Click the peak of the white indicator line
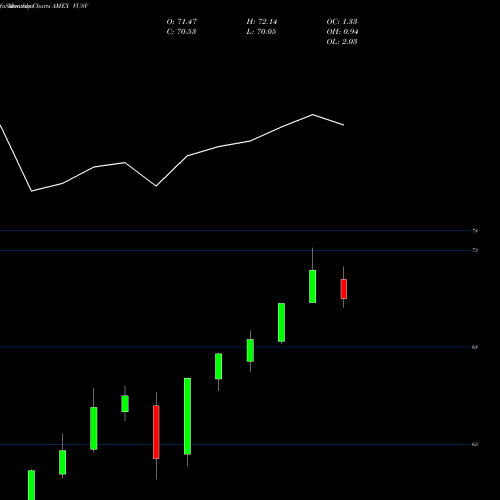 313,115
